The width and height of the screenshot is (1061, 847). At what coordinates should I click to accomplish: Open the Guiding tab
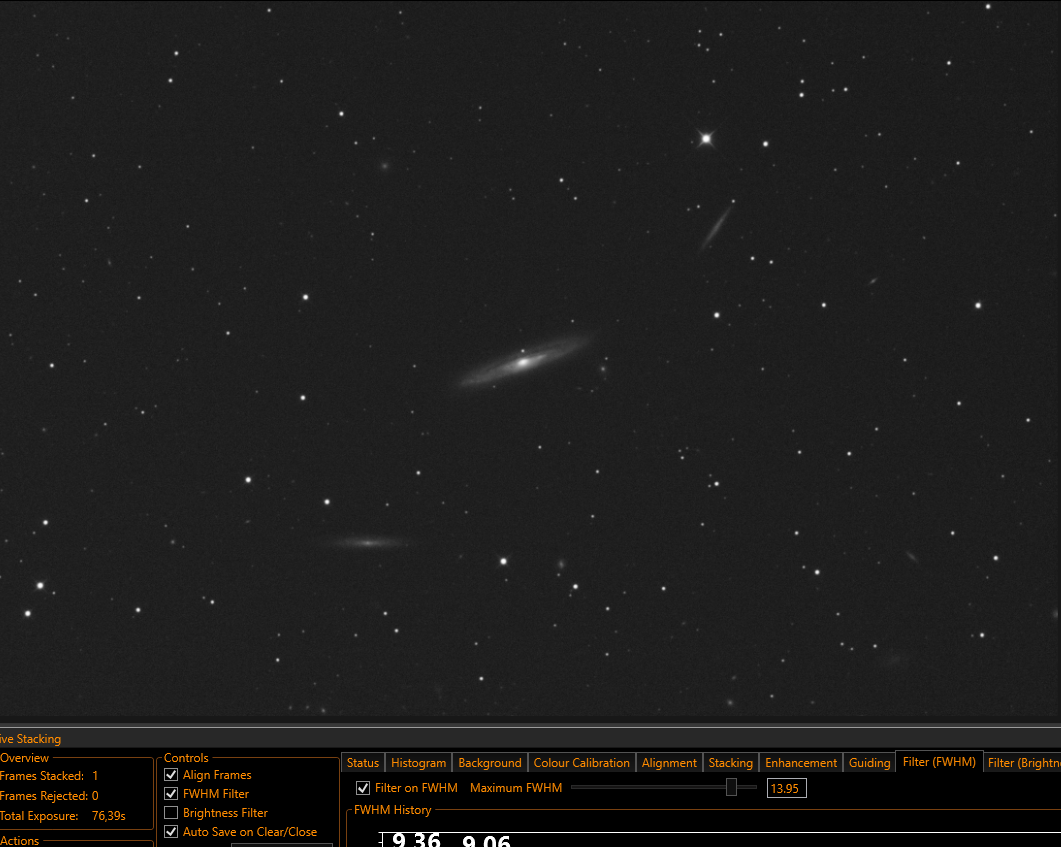pyautogui.click(x=869, y=762)
